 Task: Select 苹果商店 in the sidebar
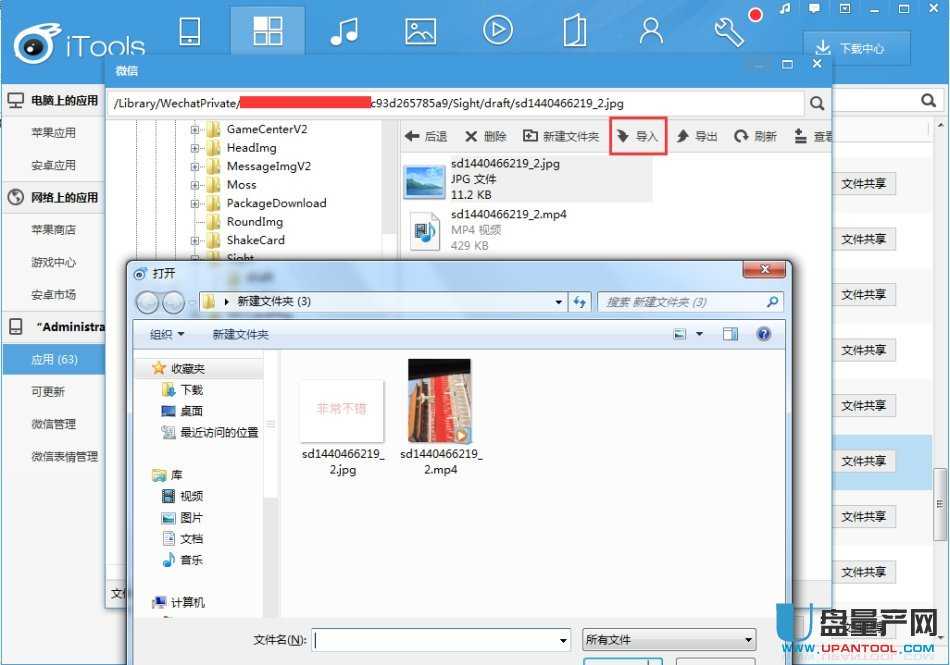53,230
